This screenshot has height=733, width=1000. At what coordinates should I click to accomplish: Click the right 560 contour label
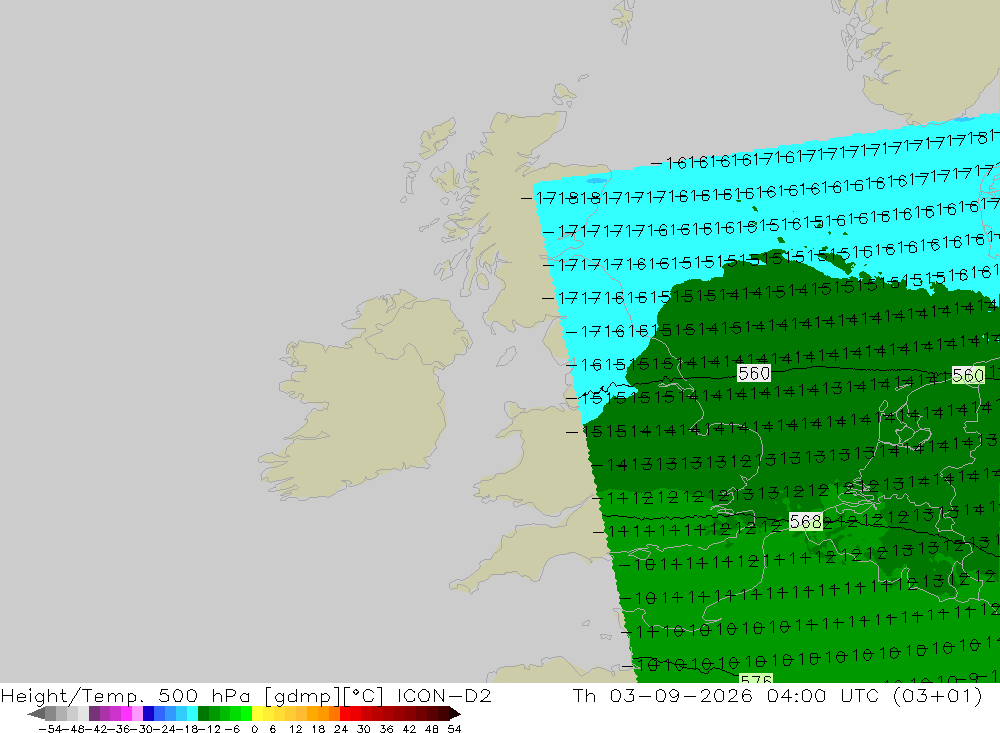[967, 375]
